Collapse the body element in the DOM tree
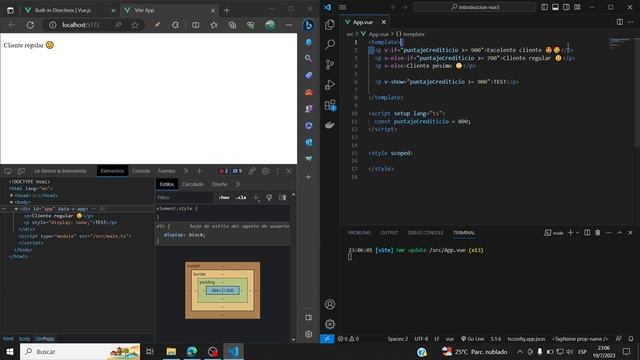This screenshot has width=640, height=360. (11, 202)
